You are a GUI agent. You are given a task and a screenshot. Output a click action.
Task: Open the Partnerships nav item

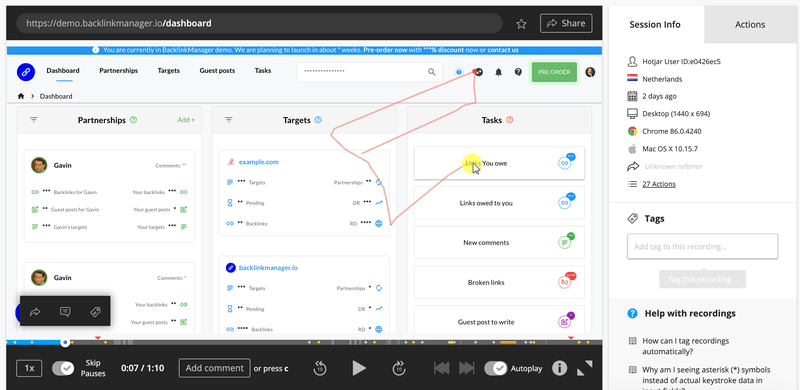[x=118, y=71]
